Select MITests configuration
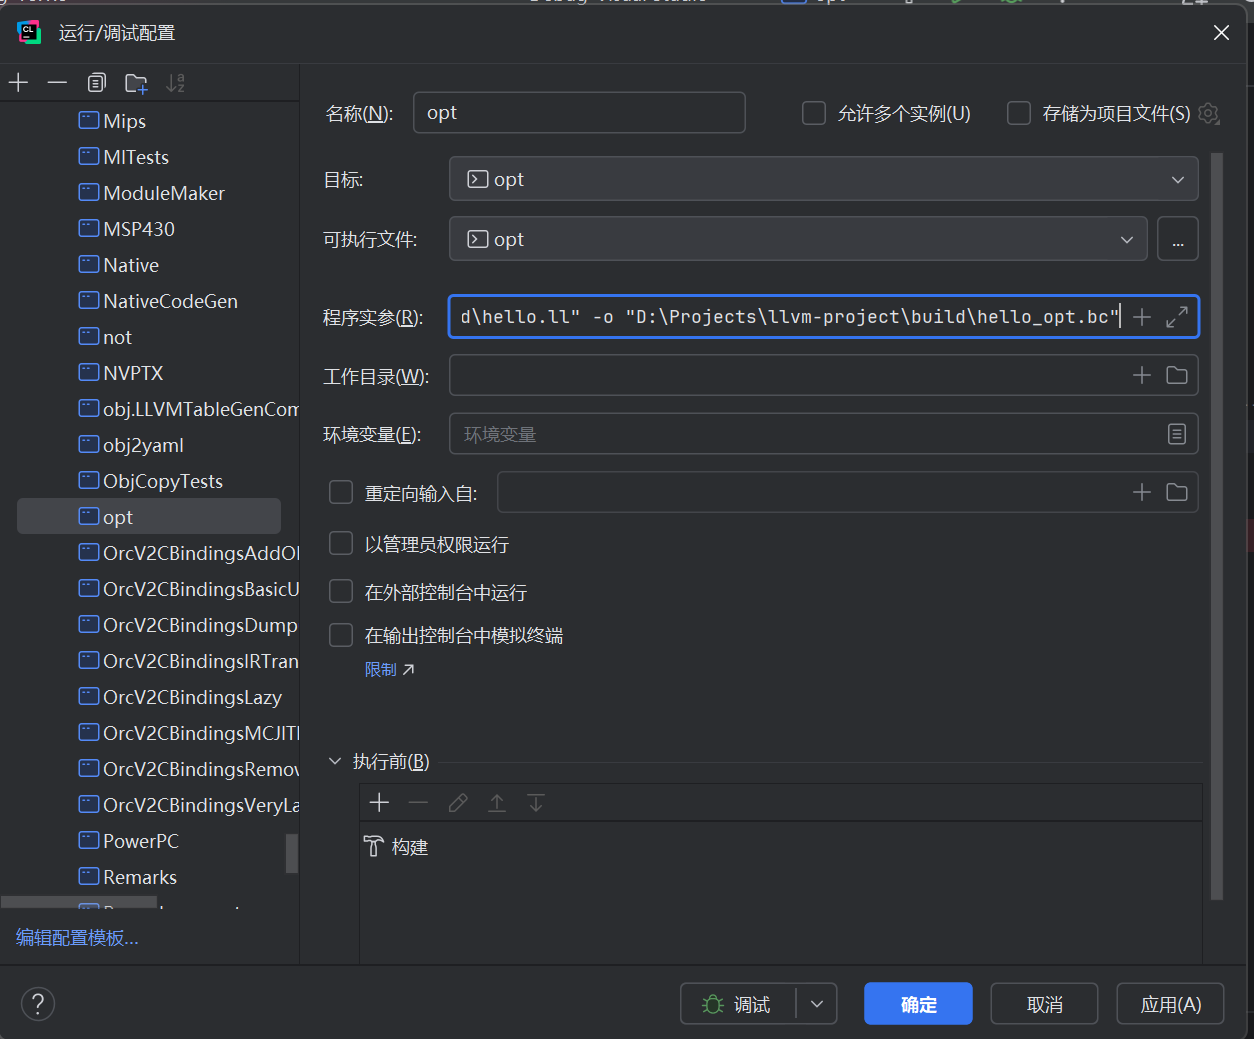The height and width of the screenshot is (1039, 1254). coord(124,157)
